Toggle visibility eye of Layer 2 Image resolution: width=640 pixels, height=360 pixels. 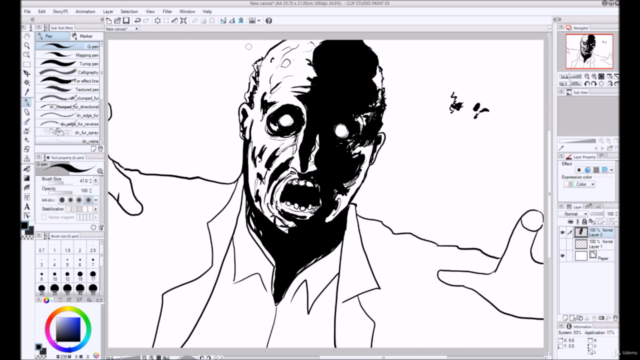coord(562,233)
